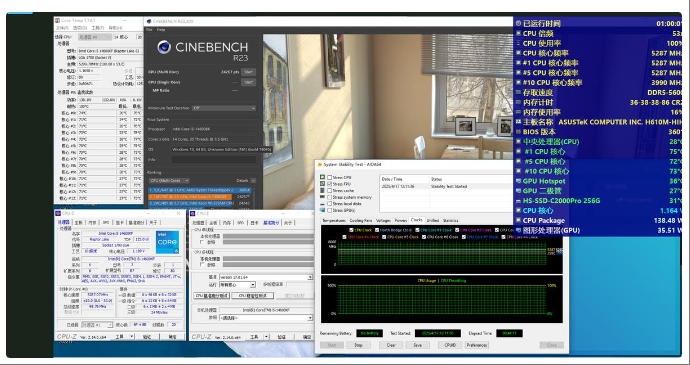Click the drive icon beside HS-SSD-C2000Pro 256G
This screenshot has height=365, width=690.
(x=518, y=201)
